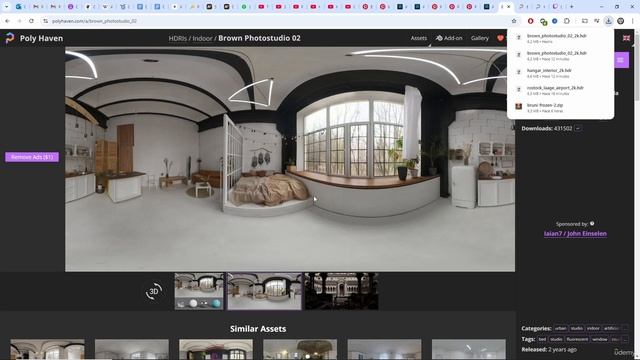Open the Gallery menu item
Screen dimensions: 640x360
pyautogui.click(x=480, y=38)
